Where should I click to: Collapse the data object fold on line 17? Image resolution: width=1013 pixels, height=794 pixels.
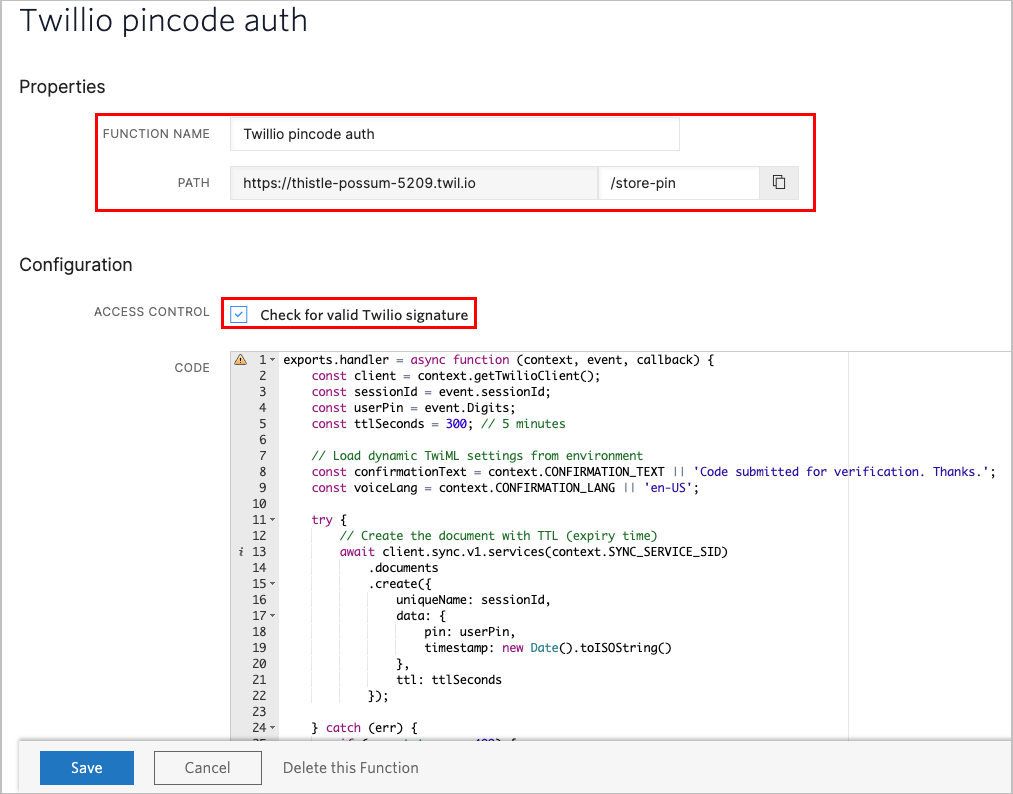point(273,616)
